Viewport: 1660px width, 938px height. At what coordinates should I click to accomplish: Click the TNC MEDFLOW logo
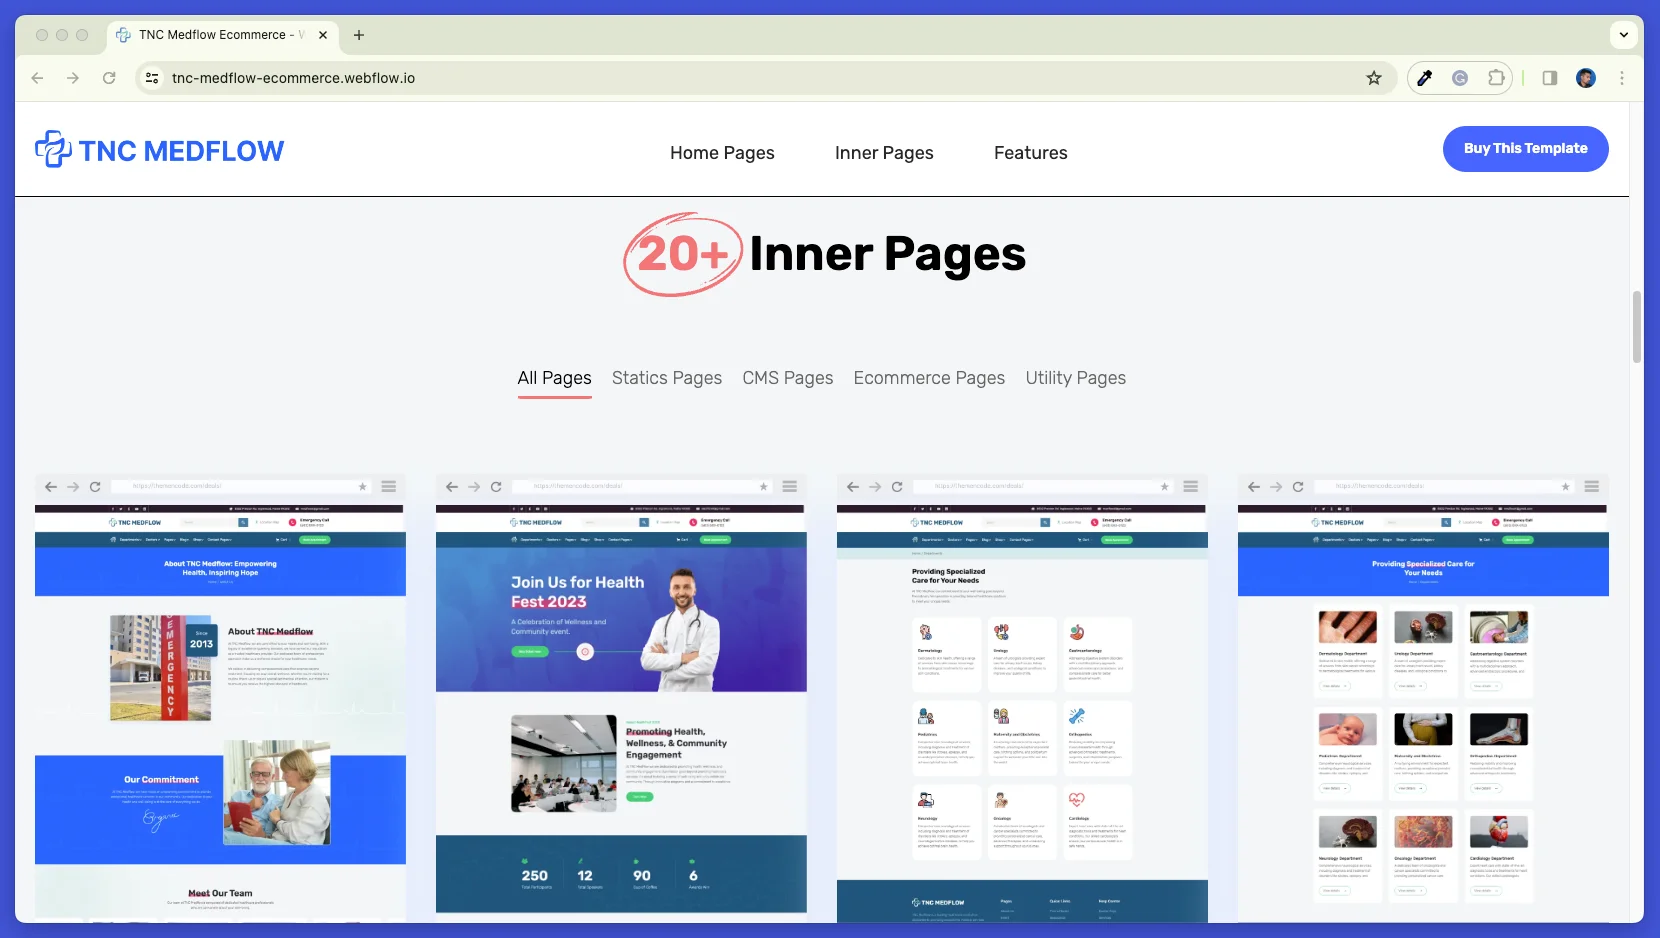[x=160, y=150]
